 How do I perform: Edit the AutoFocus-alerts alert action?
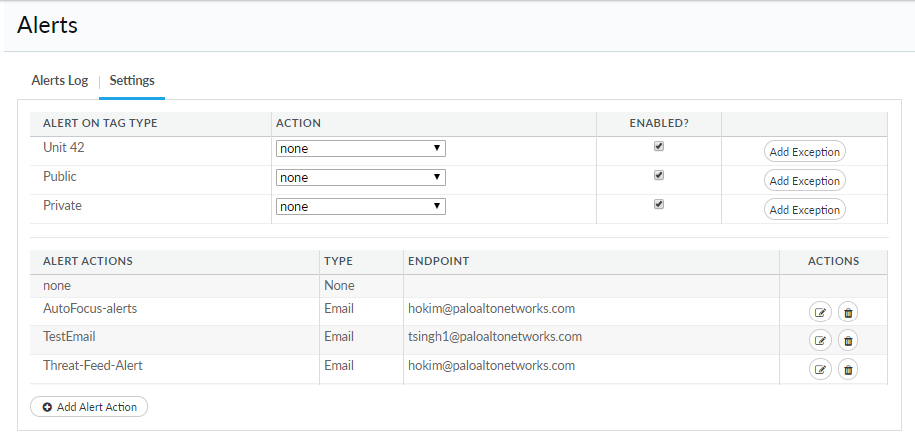[820, 312]
